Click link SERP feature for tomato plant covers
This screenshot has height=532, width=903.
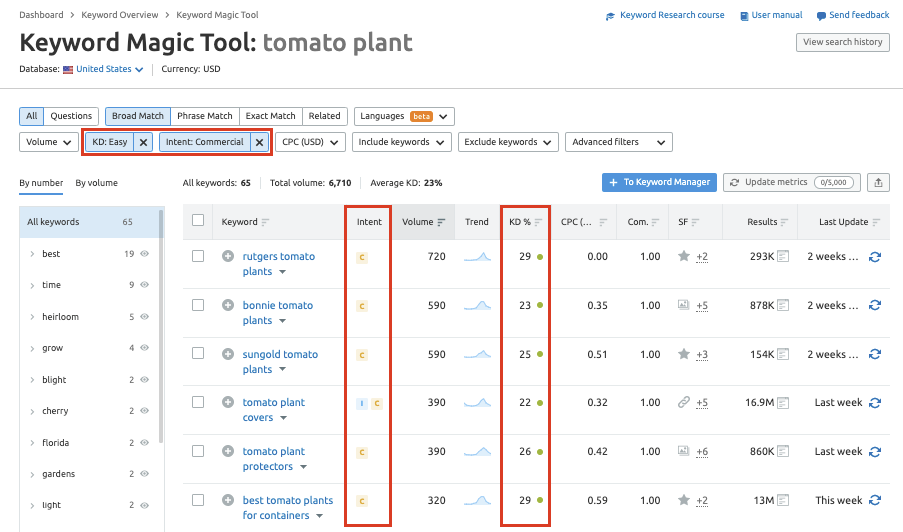coord(684,402)
